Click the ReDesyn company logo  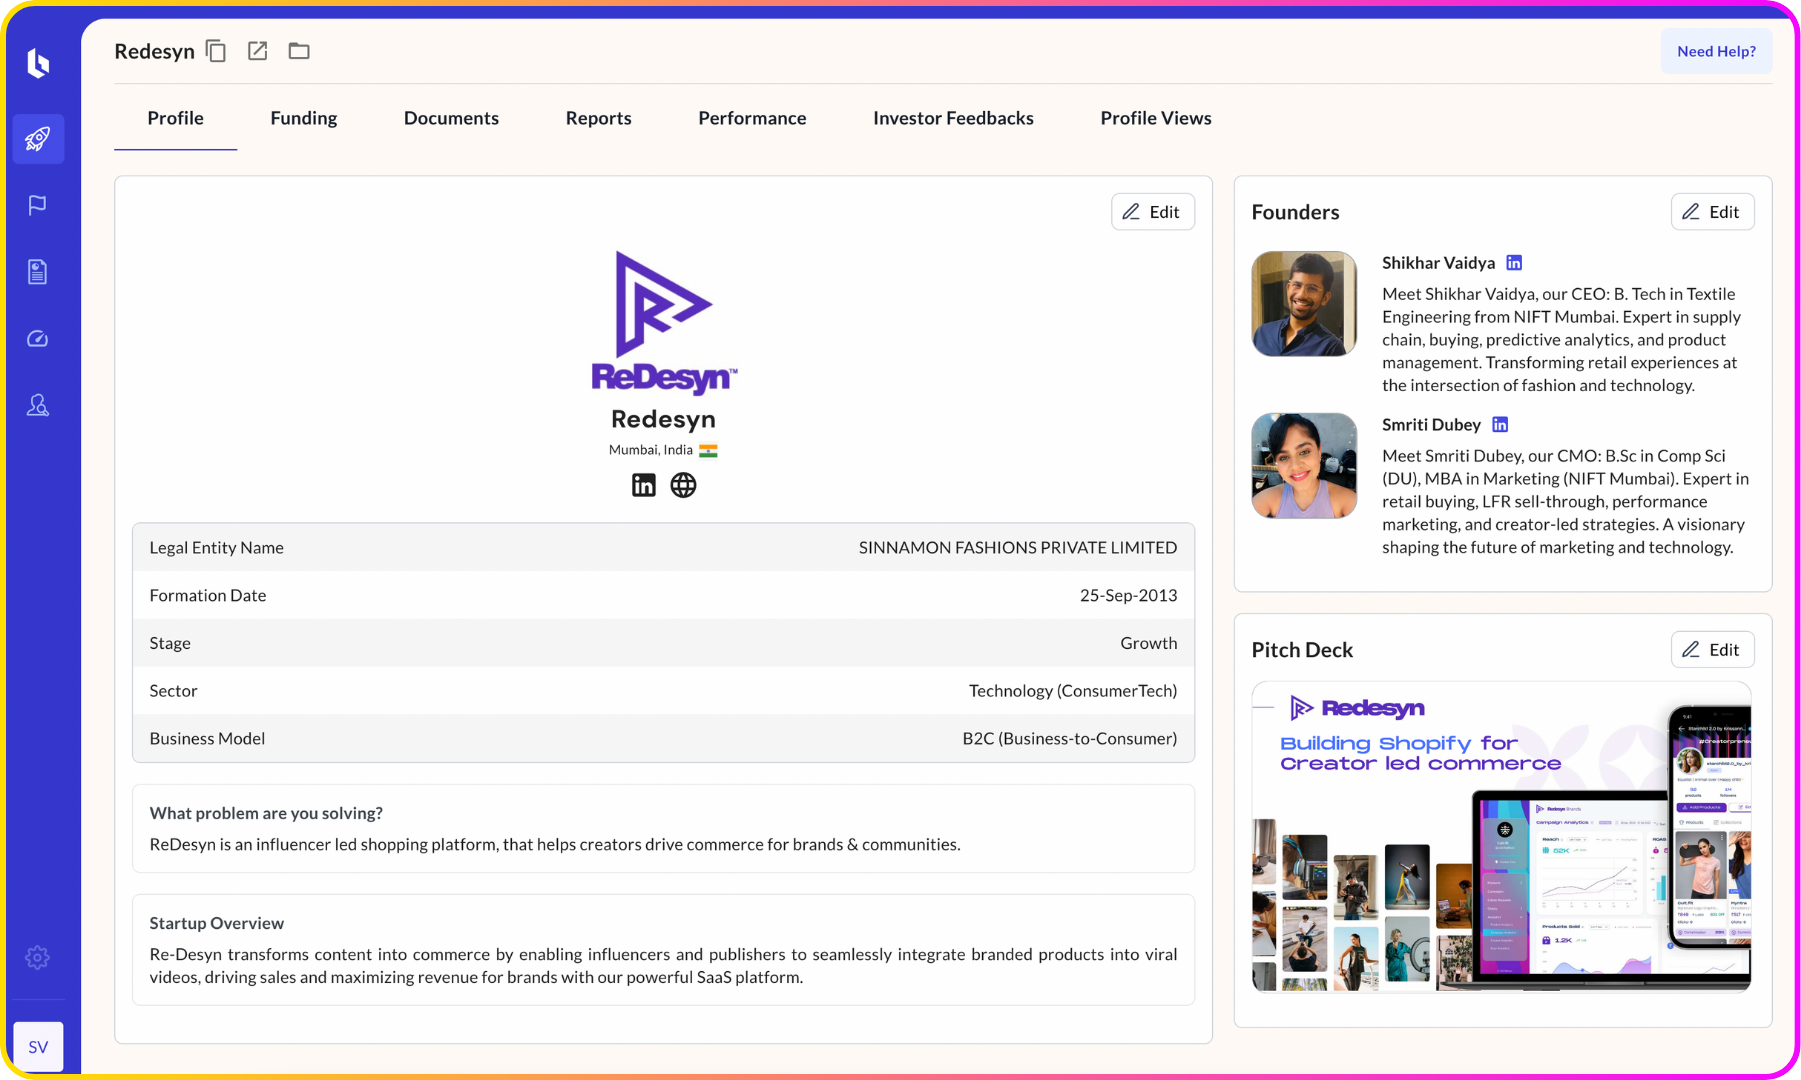pyautogui.click(x=664, y=322)
